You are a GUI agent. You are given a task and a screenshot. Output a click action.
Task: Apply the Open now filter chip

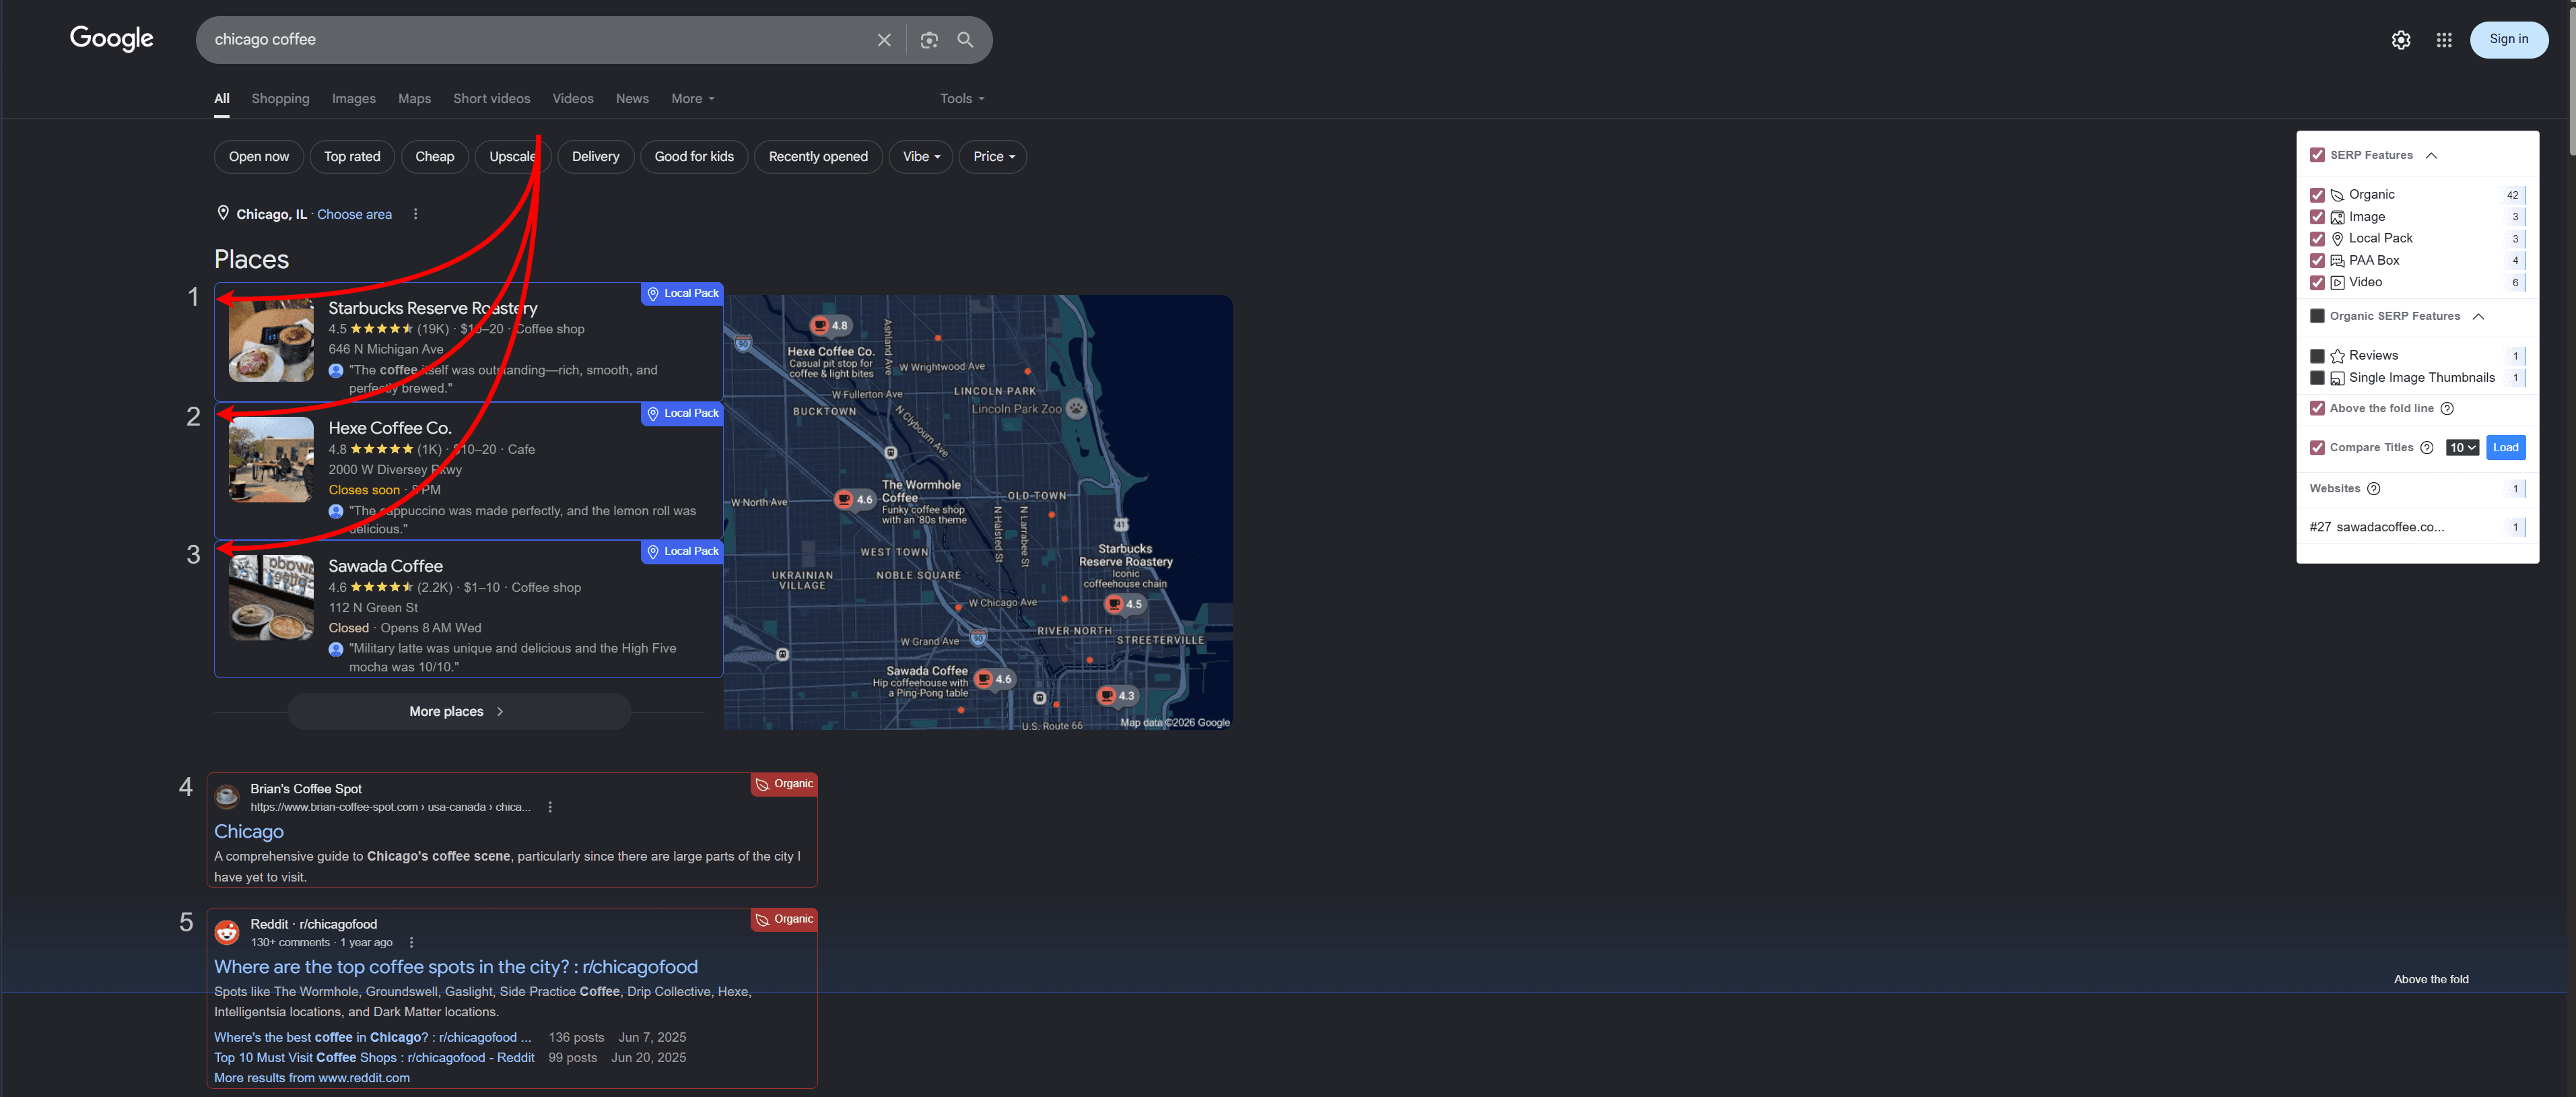(259, 157)
